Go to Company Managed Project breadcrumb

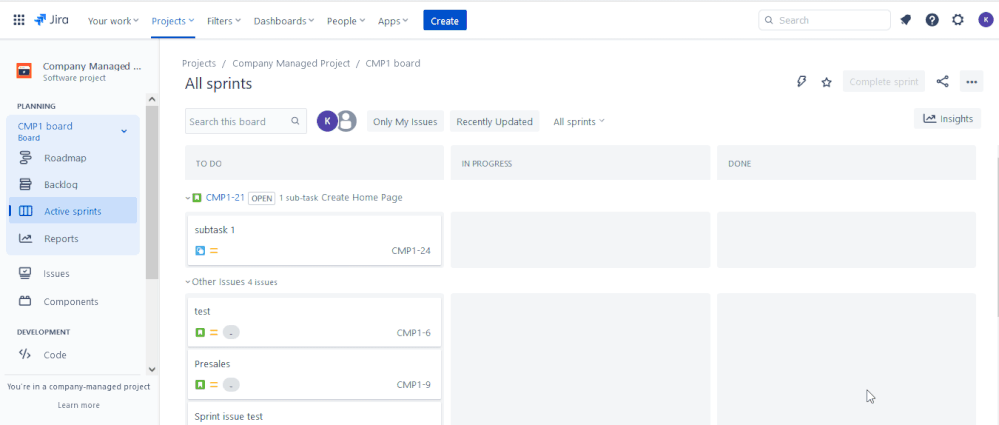[291, 63]
